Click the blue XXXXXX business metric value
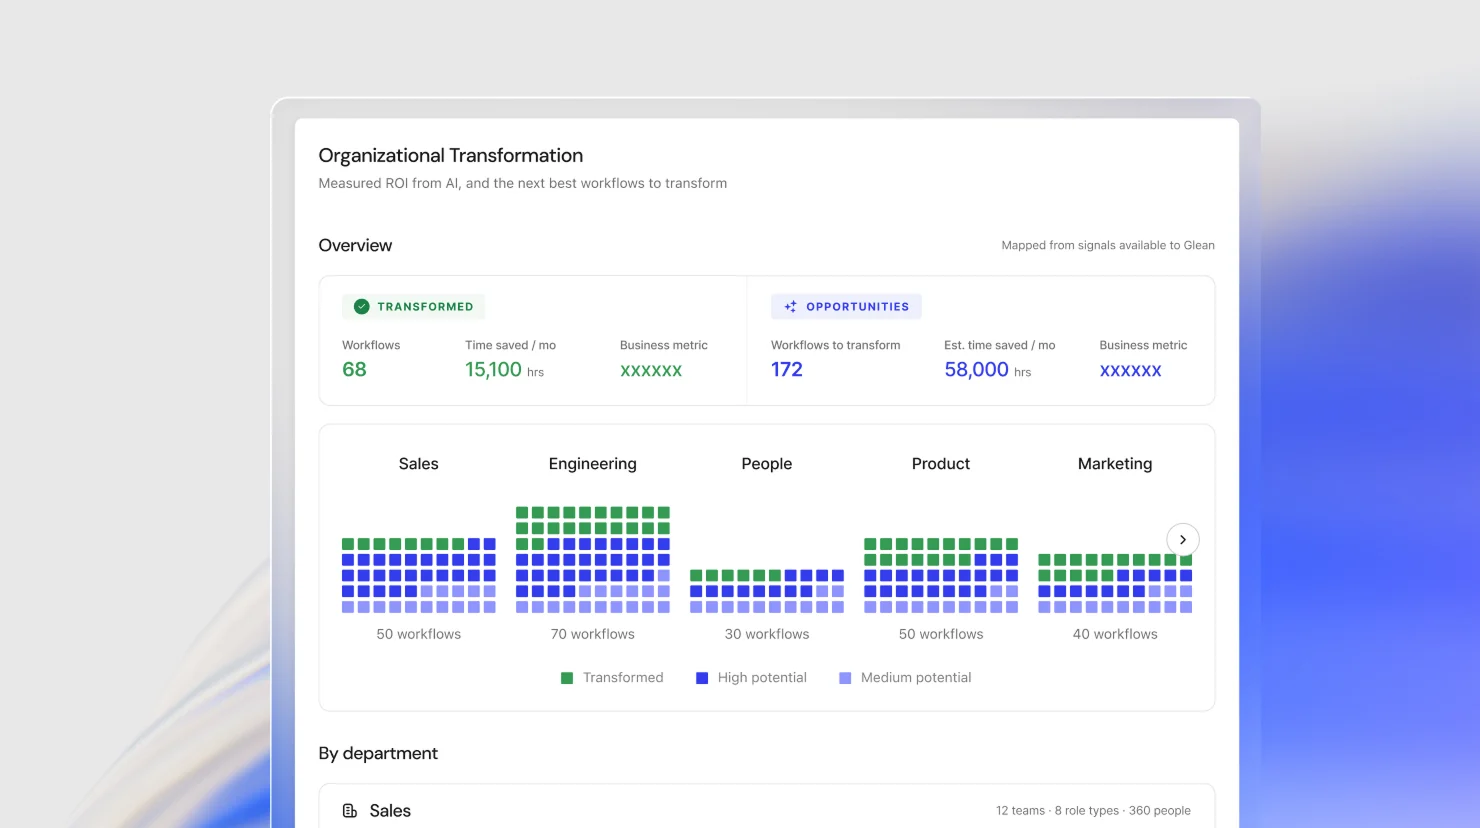1480x828 pixels. [1131, 370]
